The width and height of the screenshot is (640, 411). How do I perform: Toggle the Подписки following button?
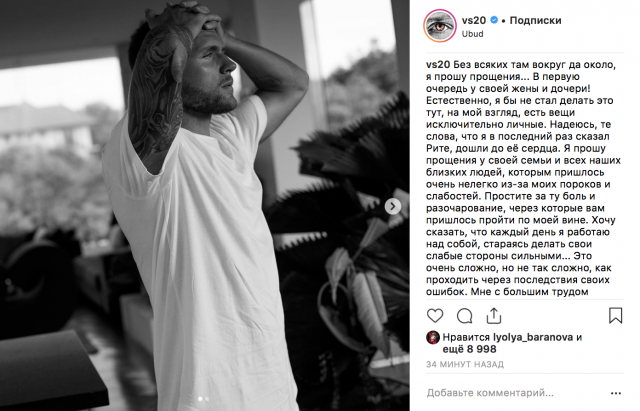tap(535, 20)
